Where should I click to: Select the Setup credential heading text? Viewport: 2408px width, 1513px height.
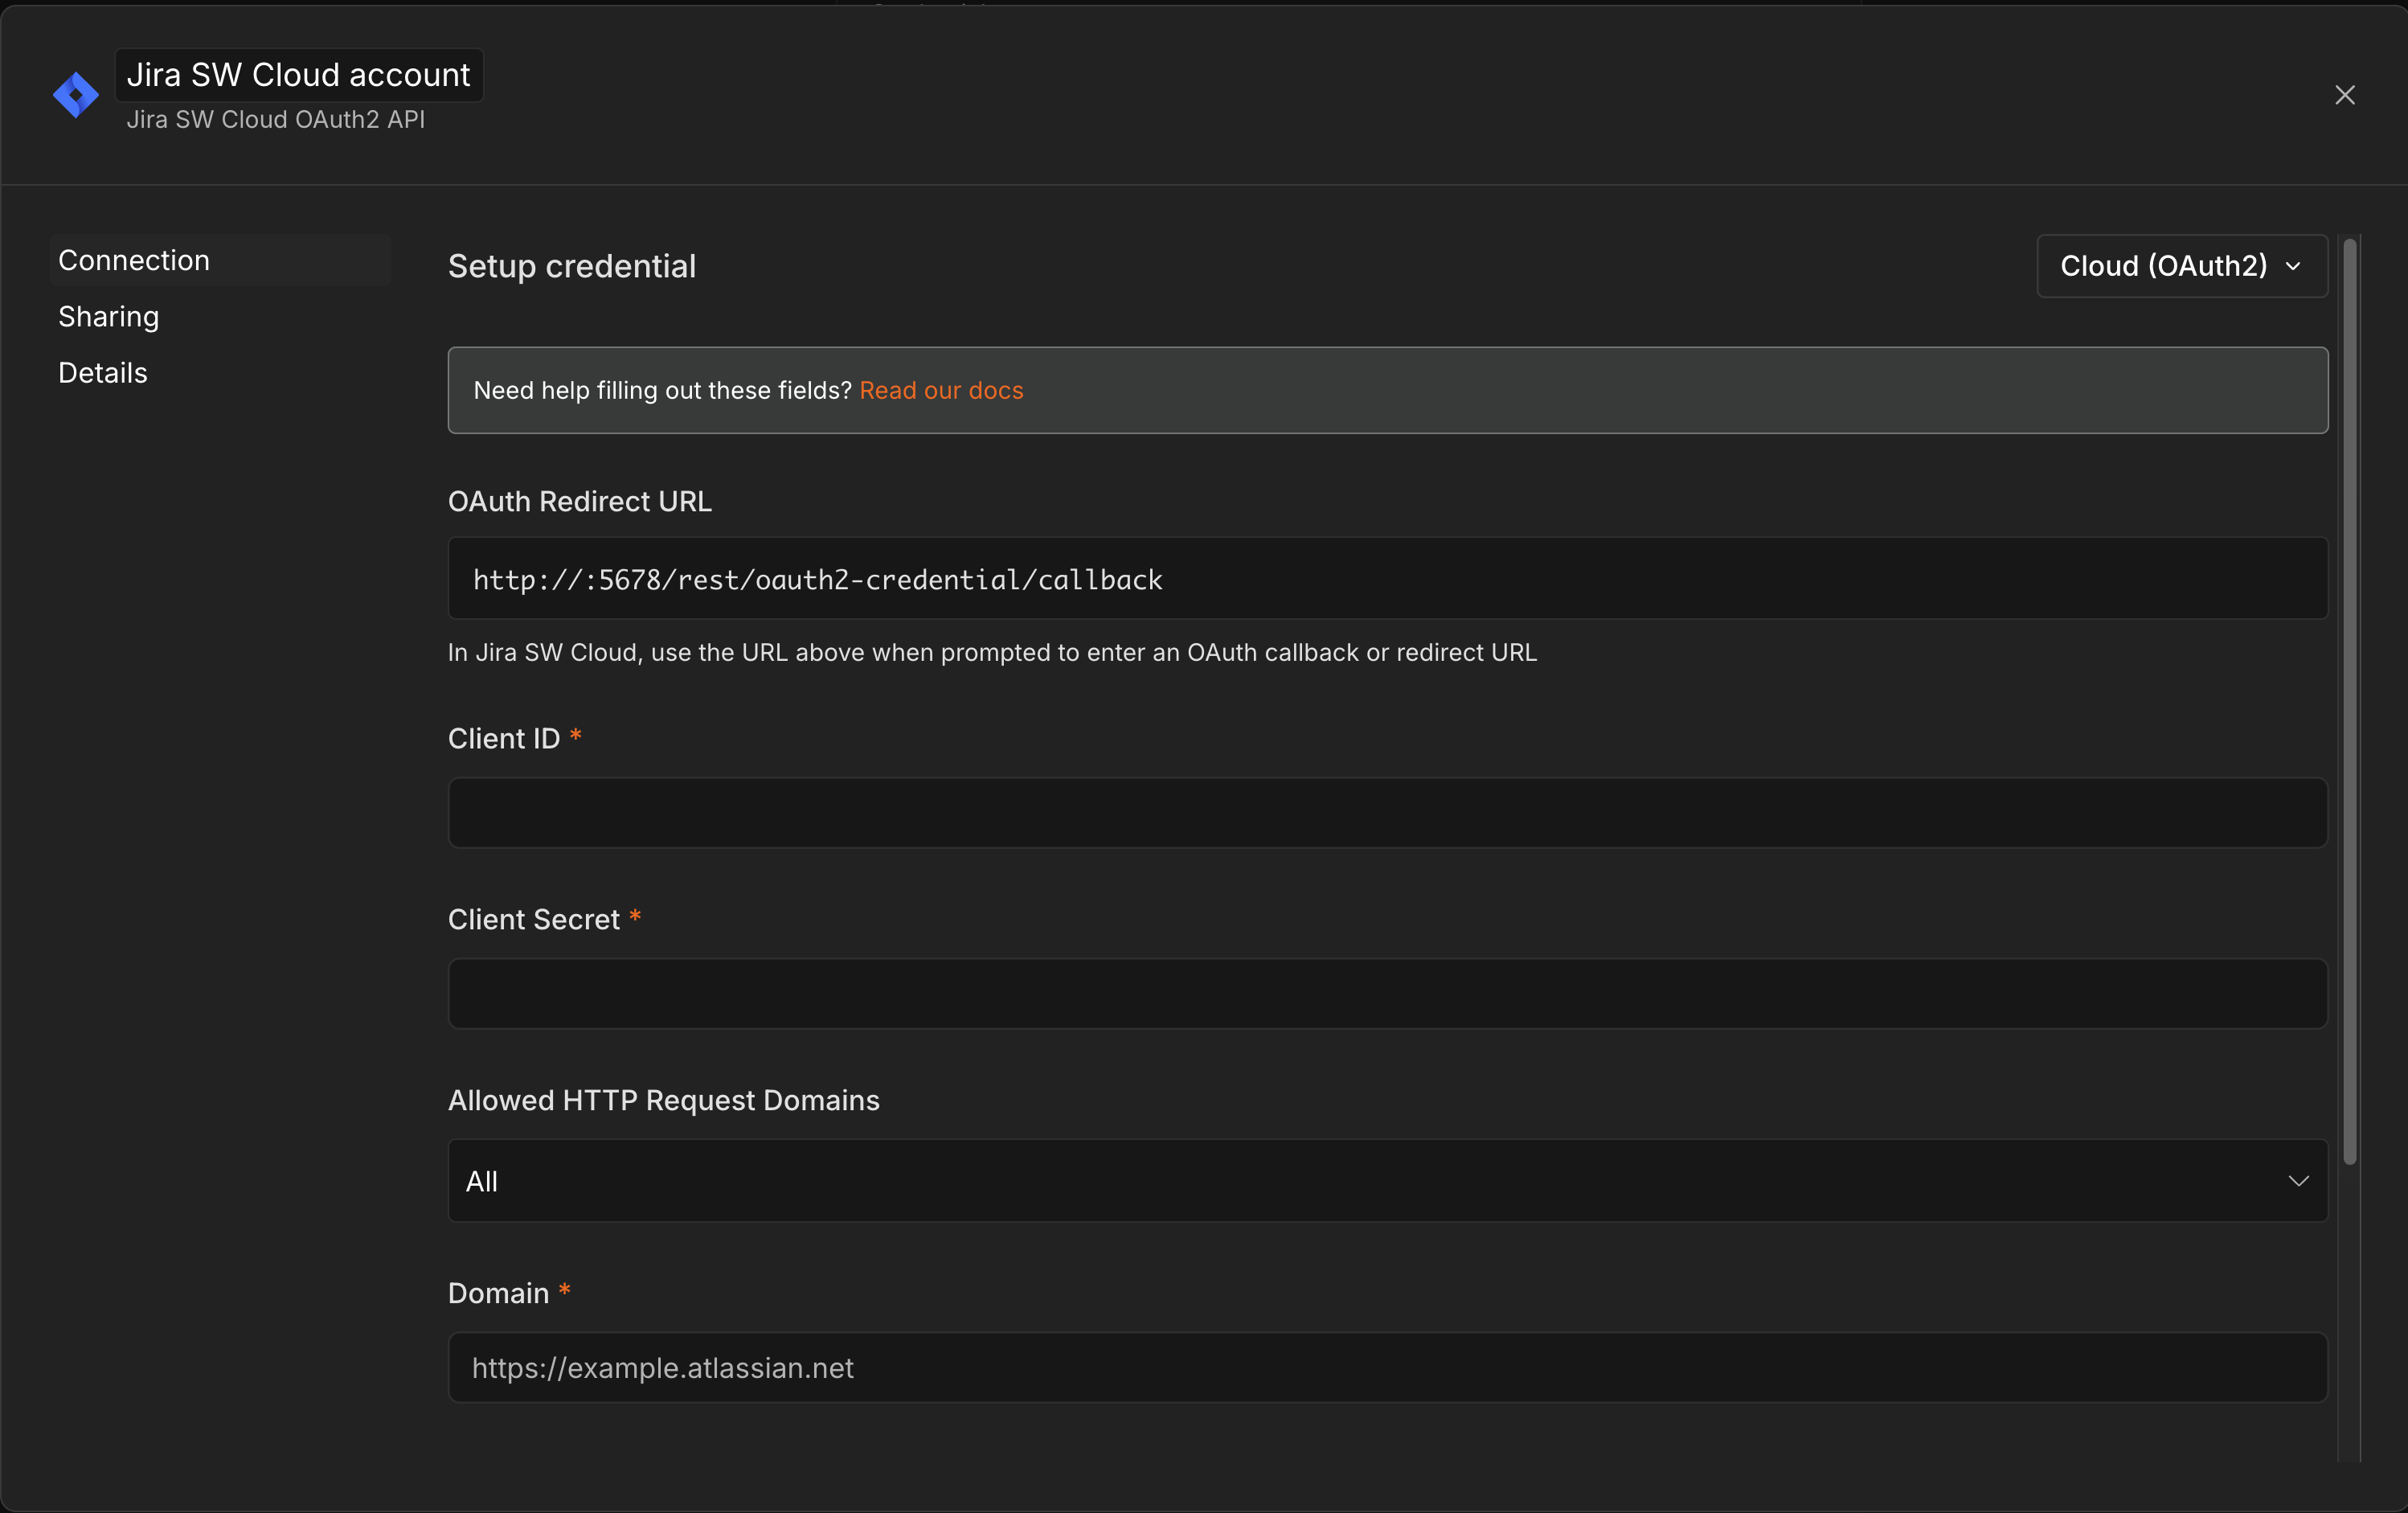(572, 266)
